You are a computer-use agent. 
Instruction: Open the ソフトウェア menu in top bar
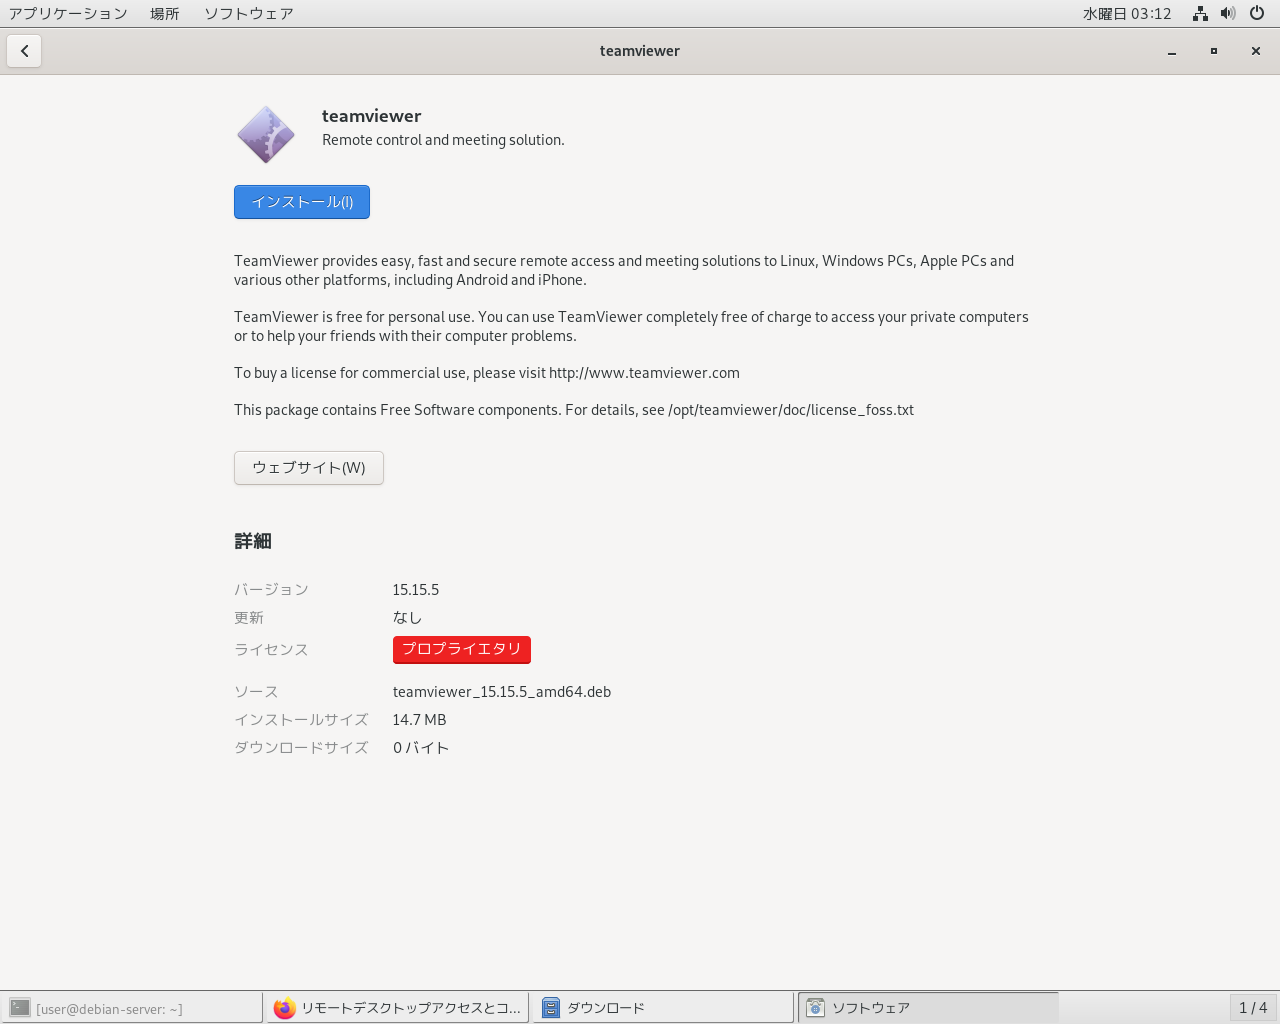click(249, 14)
